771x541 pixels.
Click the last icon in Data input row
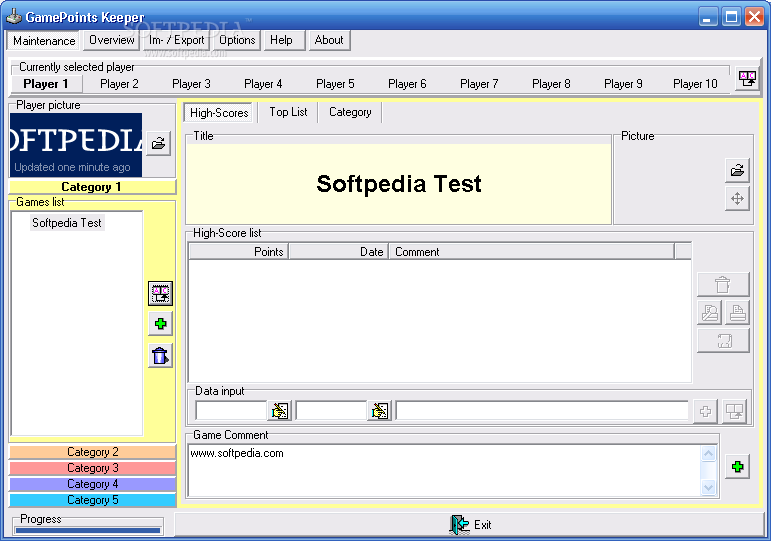[735, 412]
